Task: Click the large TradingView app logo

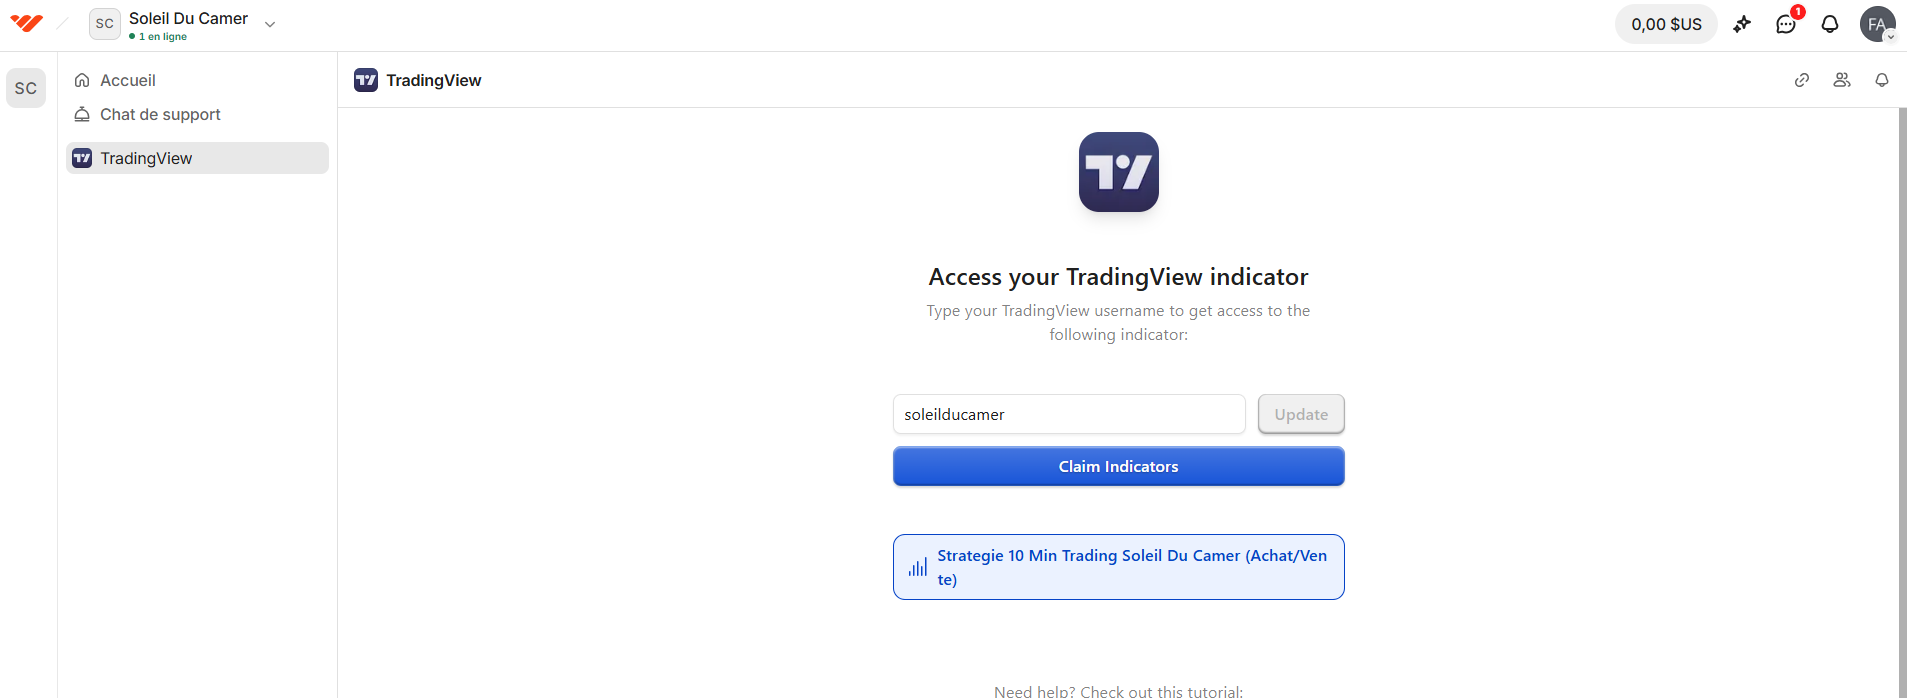Action: pyautogui.click(x=1119, y=172)
